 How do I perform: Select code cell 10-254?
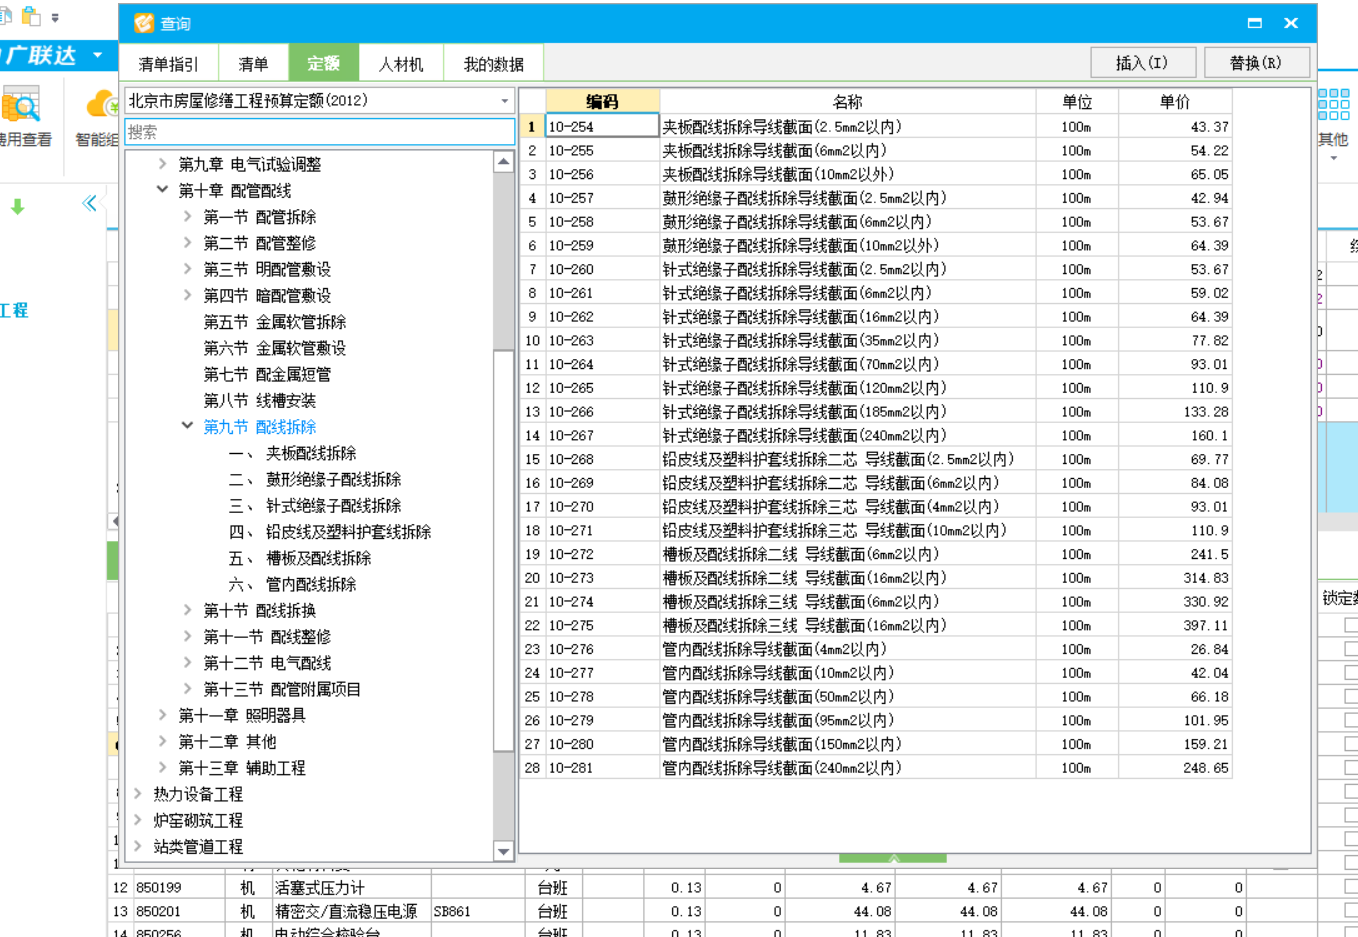(602, 126)
